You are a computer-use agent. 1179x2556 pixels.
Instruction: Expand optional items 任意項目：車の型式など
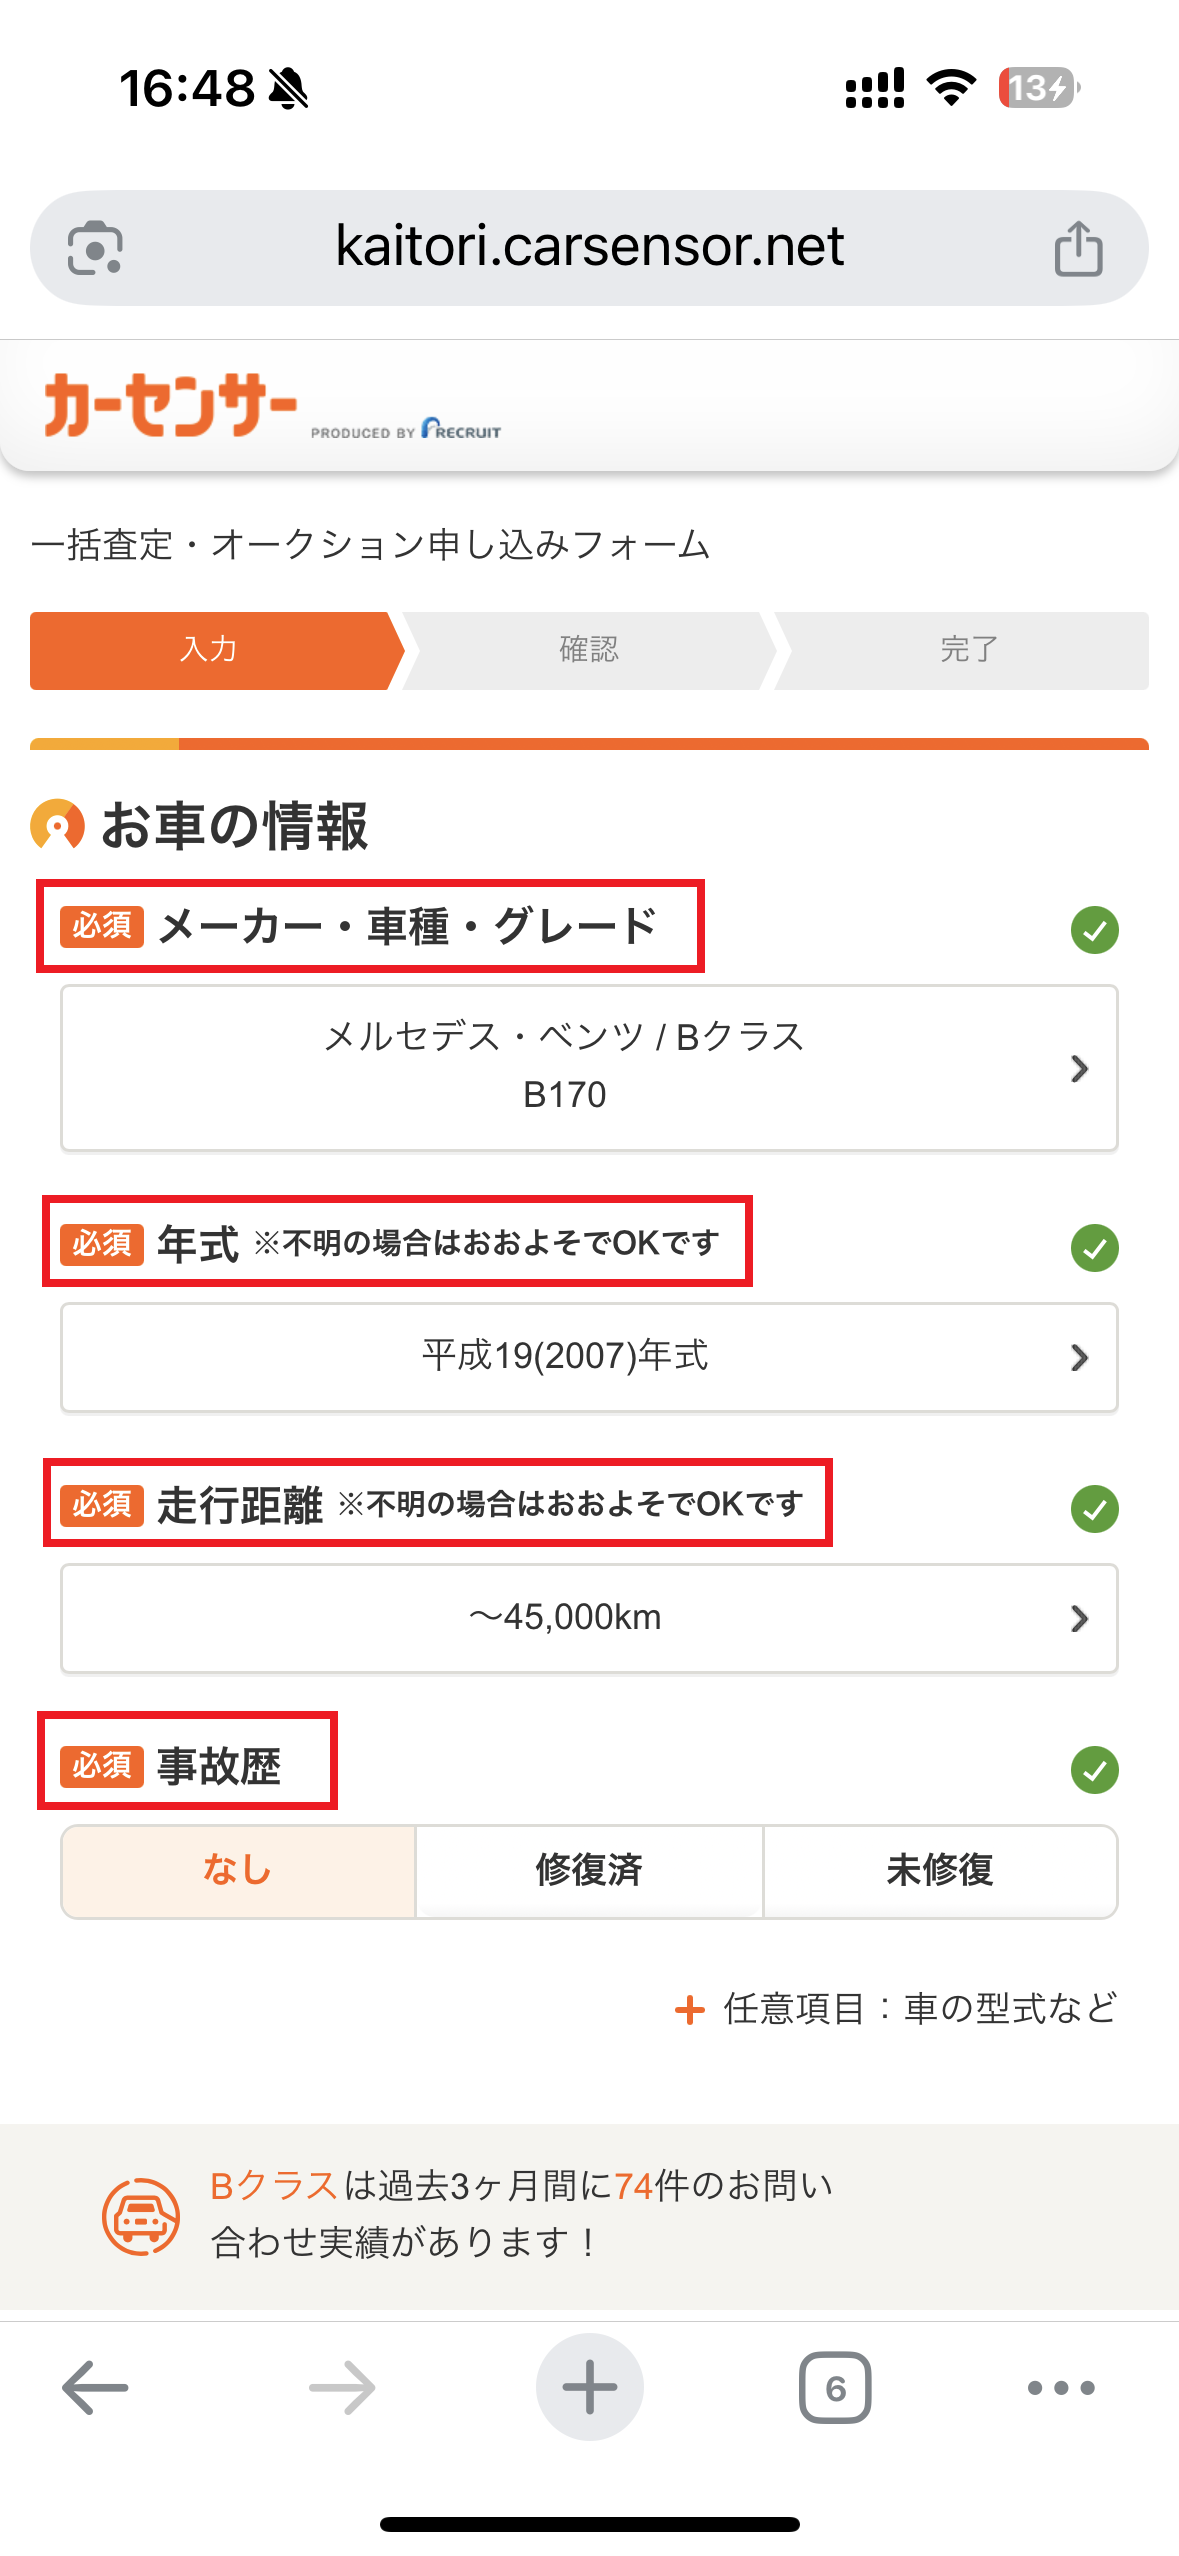tap(897, 2008)
